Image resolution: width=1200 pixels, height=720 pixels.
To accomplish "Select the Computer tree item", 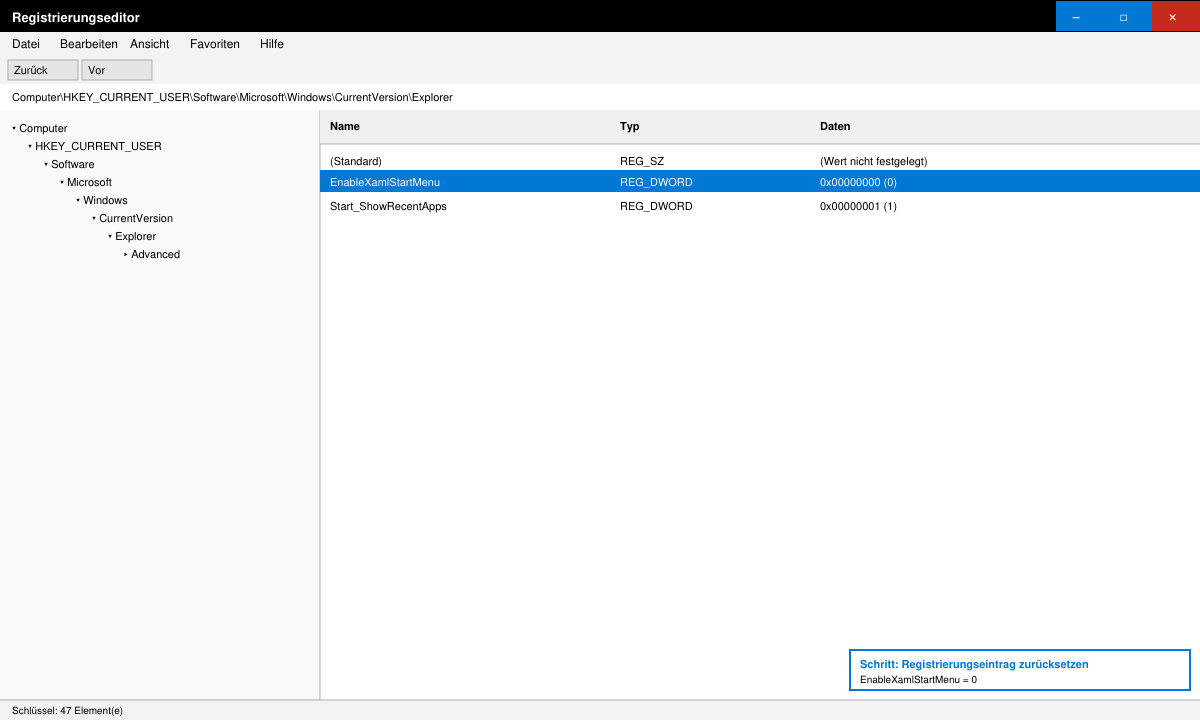I will [x=43, y=128].
